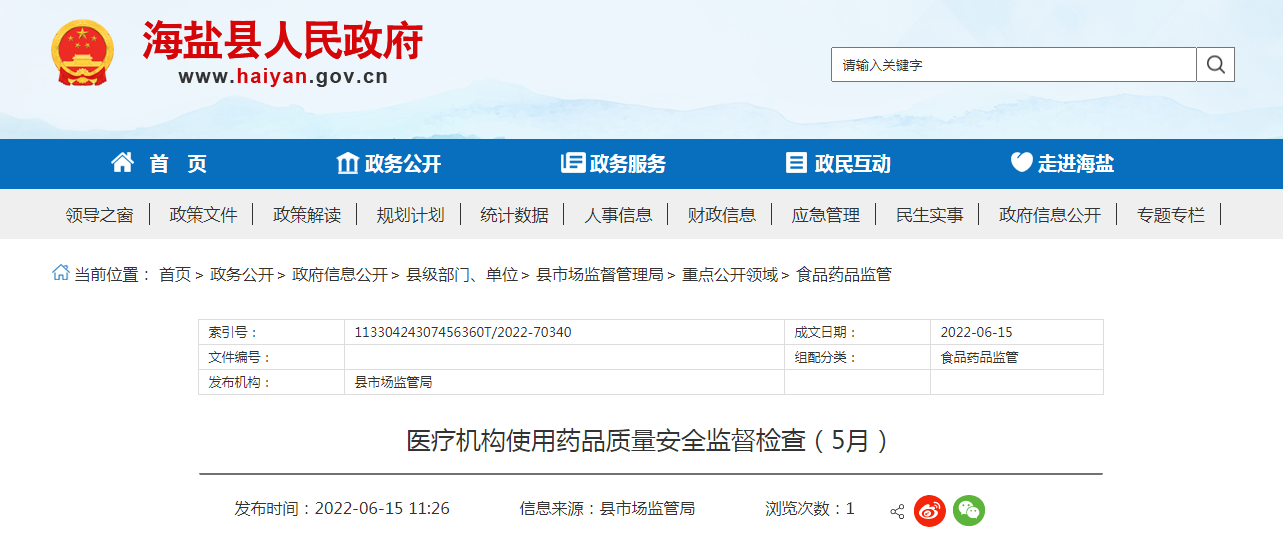Type in the 请输入关键字 search field
This screenshot has width=1283, height=539.
(1013, 65)
